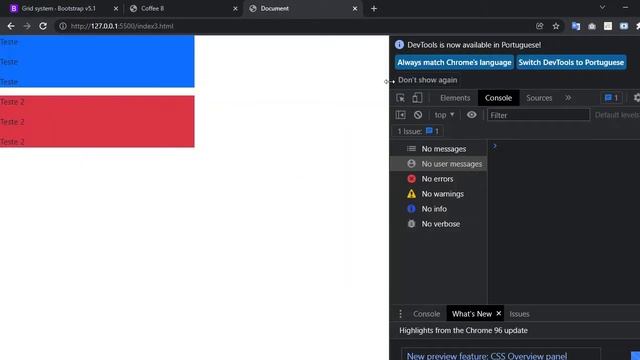
Task: Switch to Grid system Bootstrap browser tab
Action: pos(59,9)
